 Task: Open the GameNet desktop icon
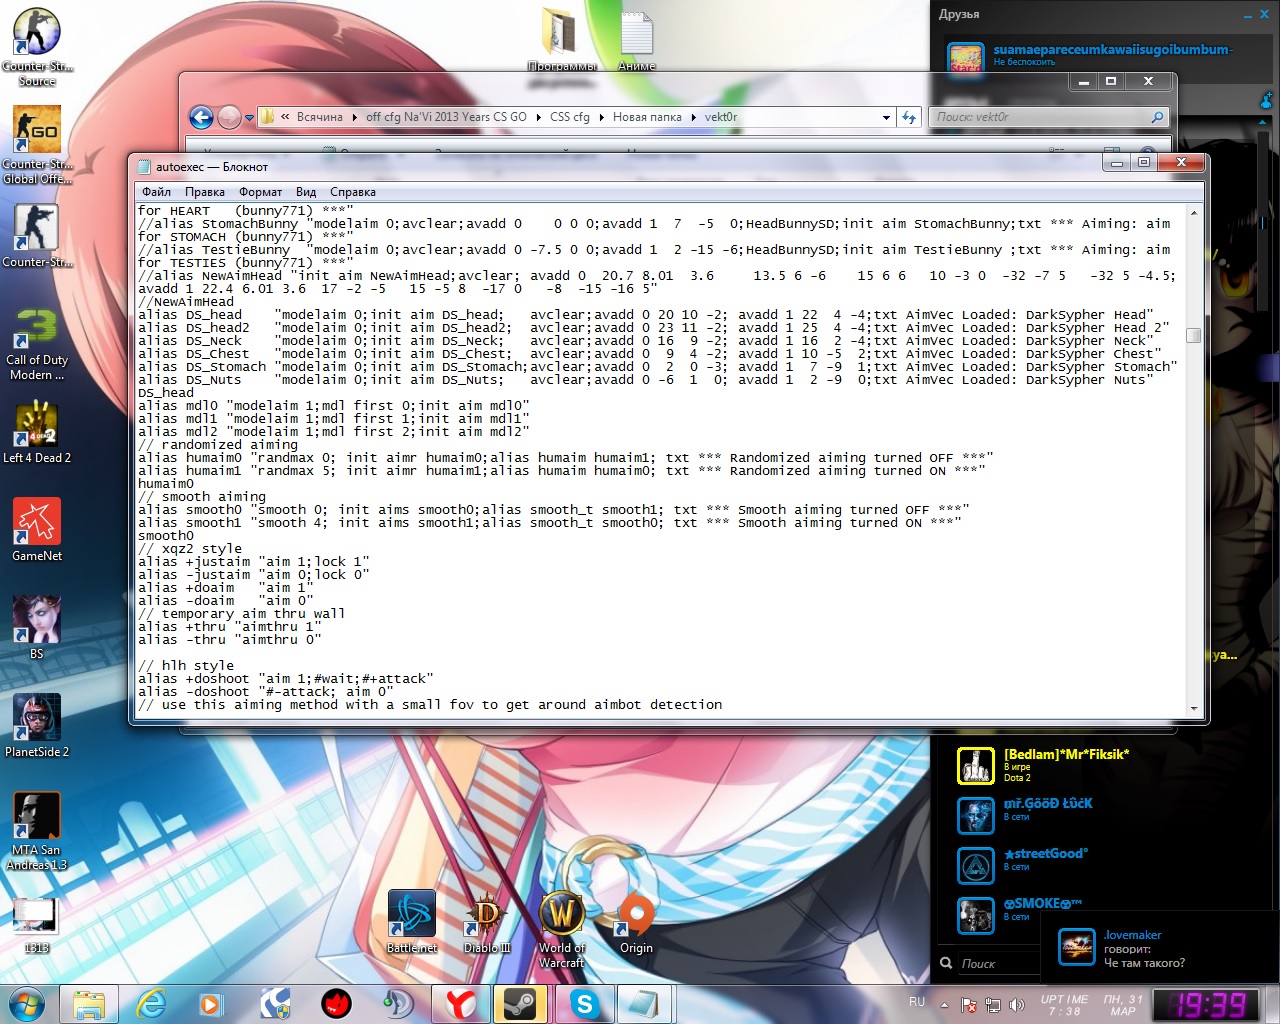[37, 530]
